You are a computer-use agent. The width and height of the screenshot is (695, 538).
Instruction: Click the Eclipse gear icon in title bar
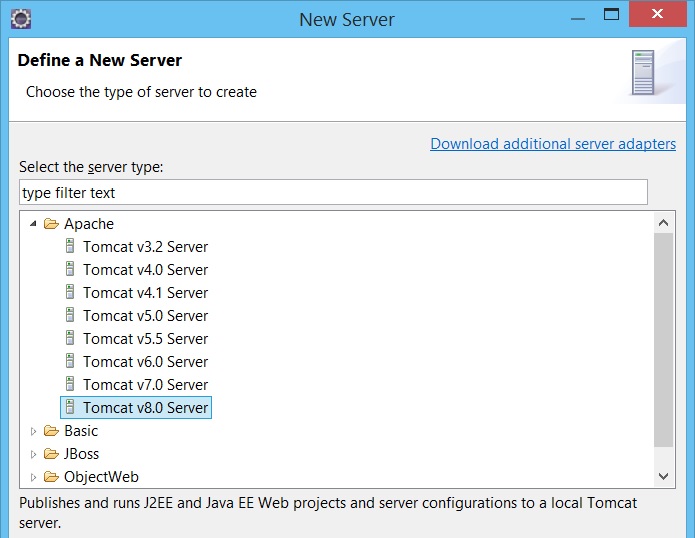(20, 19)
